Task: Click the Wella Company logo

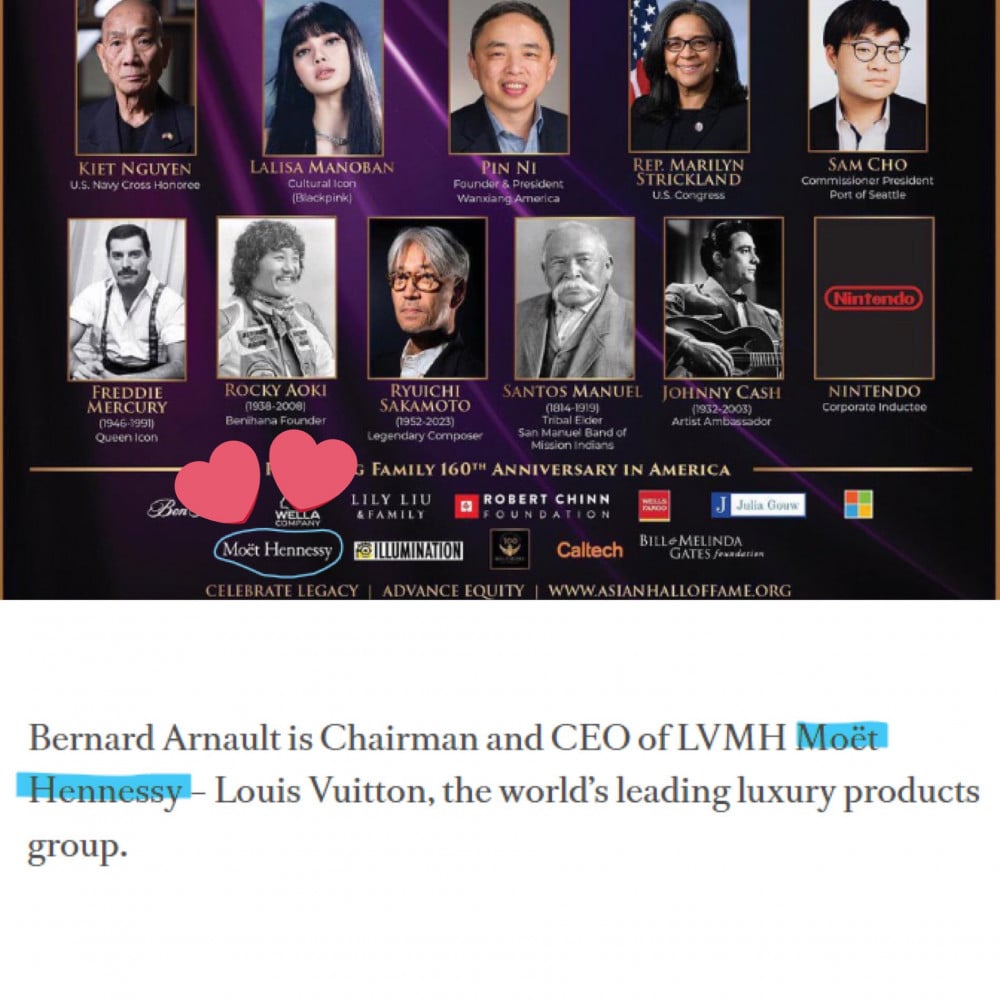Action: pyautogui.click(x=297, y=513)
